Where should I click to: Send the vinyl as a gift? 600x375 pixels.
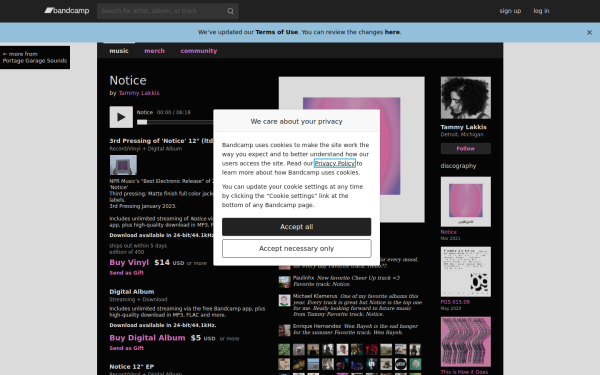pos(127,273)
